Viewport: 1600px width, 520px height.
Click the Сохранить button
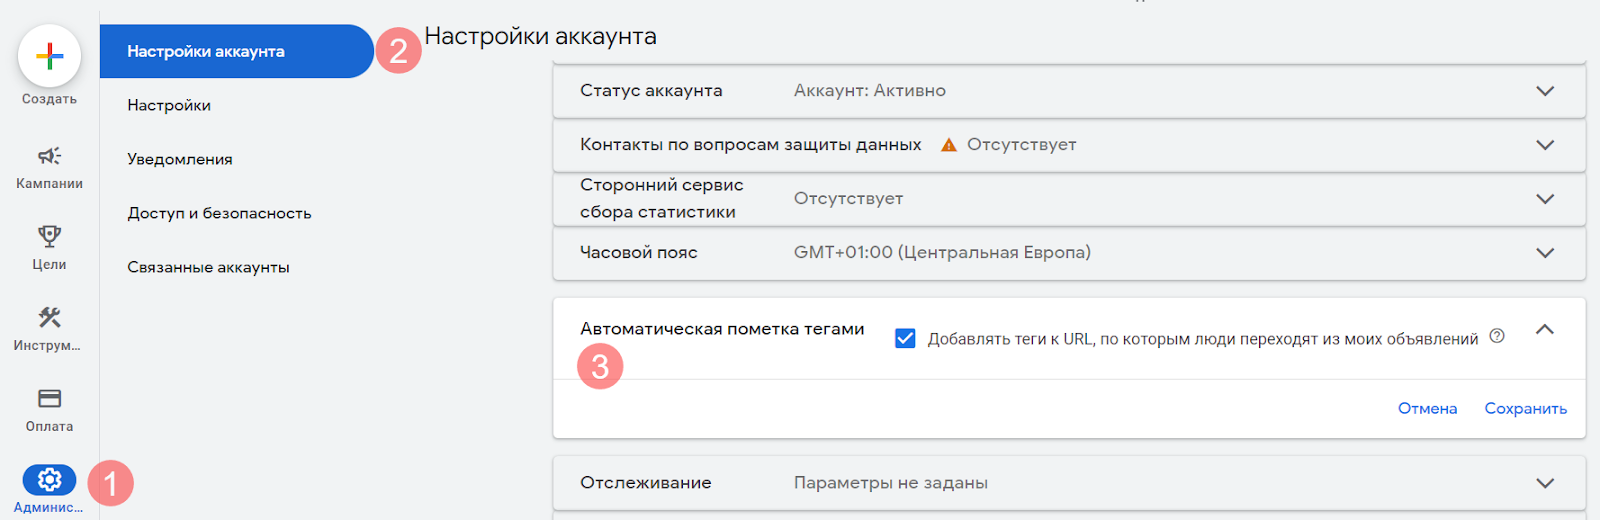pyautogui.click(x=1525, y=408)
